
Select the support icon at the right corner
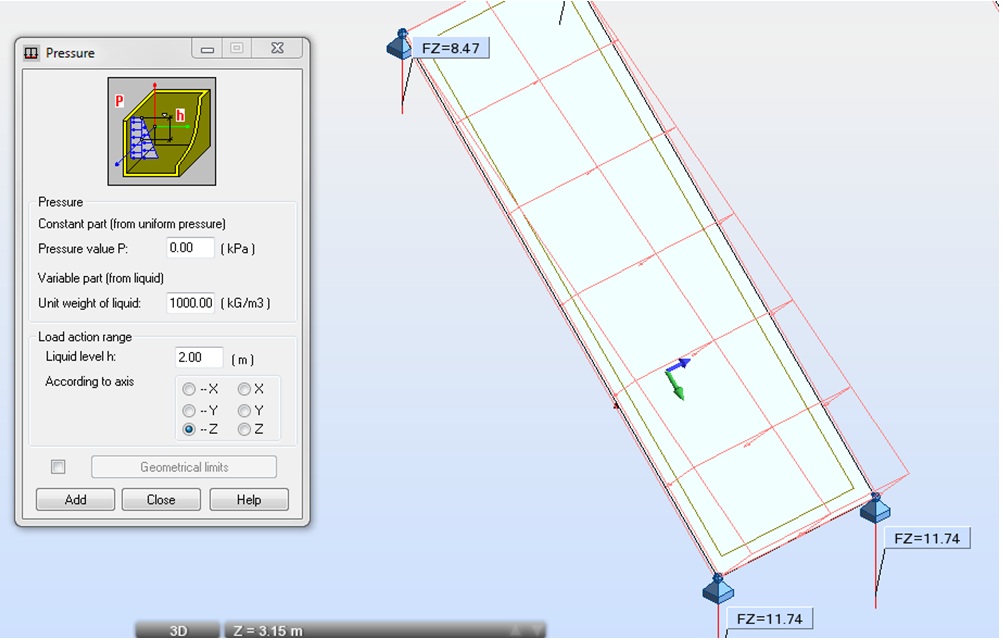click(x=875, y=508)
